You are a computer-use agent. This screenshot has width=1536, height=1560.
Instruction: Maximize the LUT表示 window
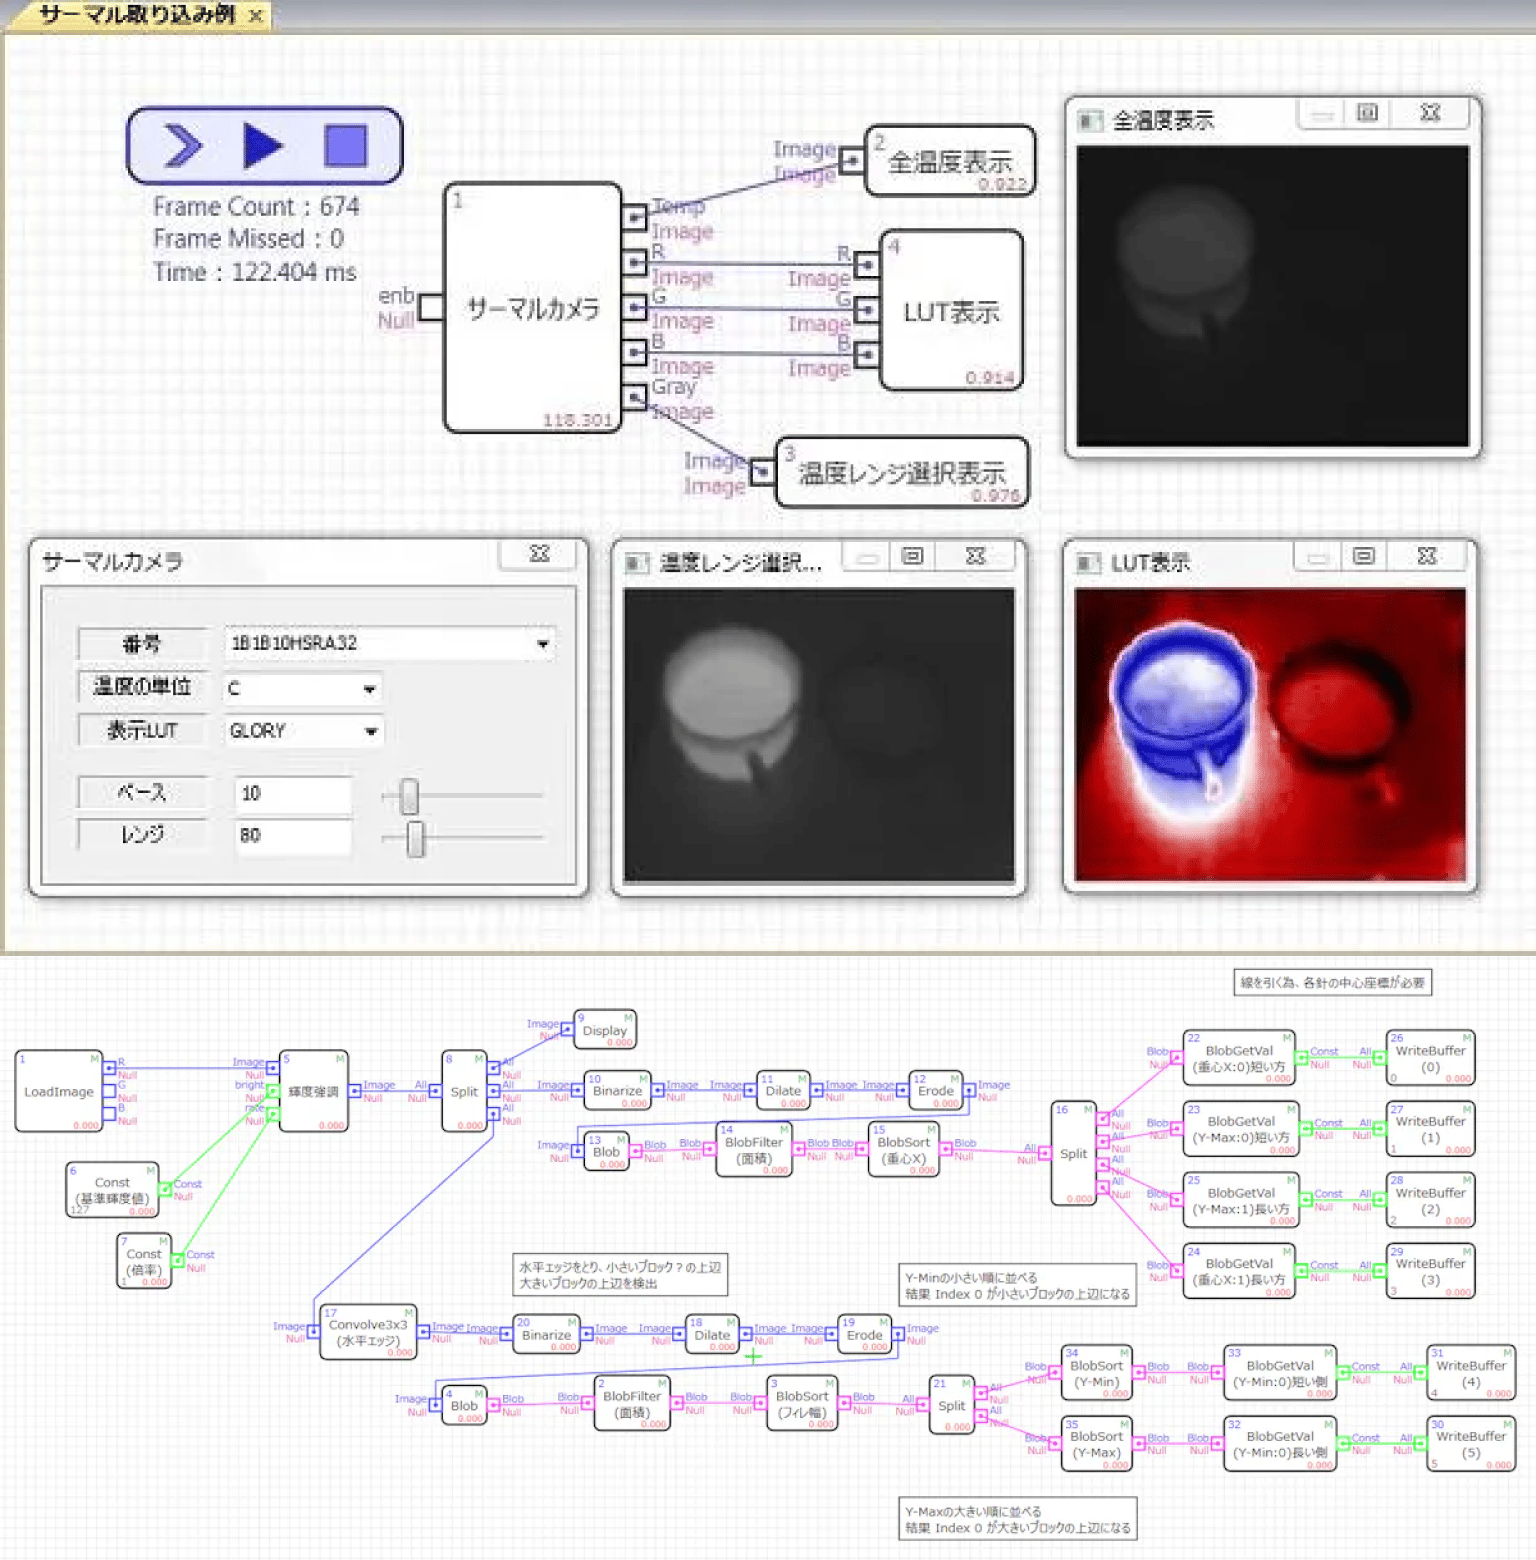click(1364, 555)
